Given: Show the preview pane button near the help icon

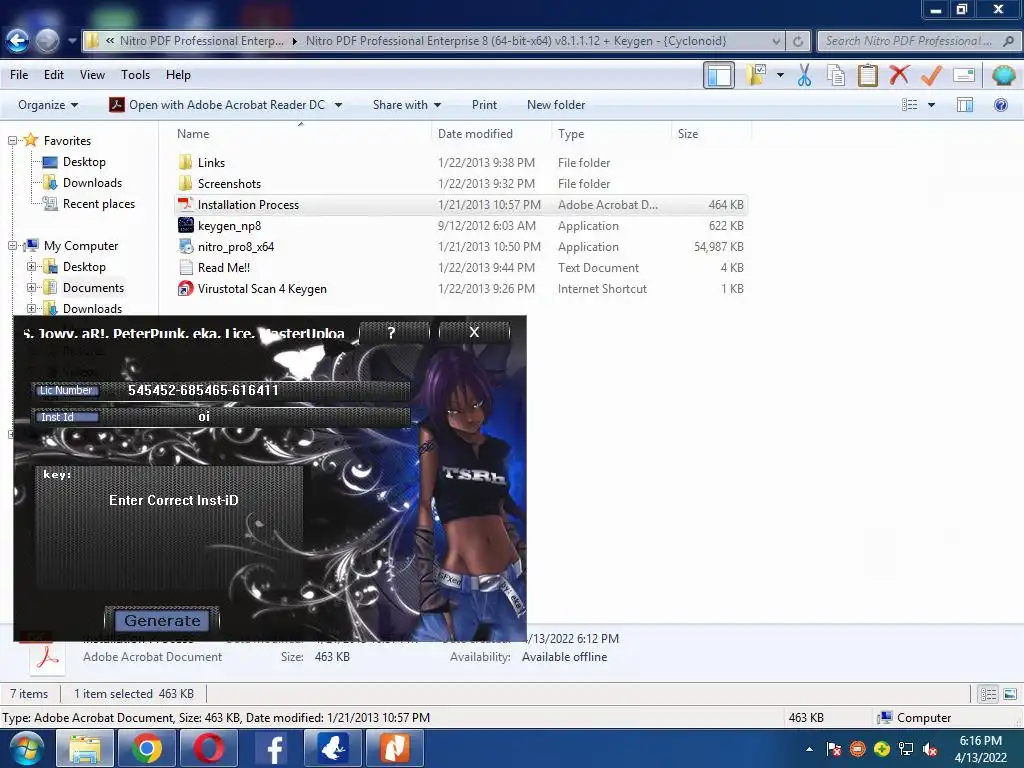Looking at the screenshot, I should coord(965,105).
